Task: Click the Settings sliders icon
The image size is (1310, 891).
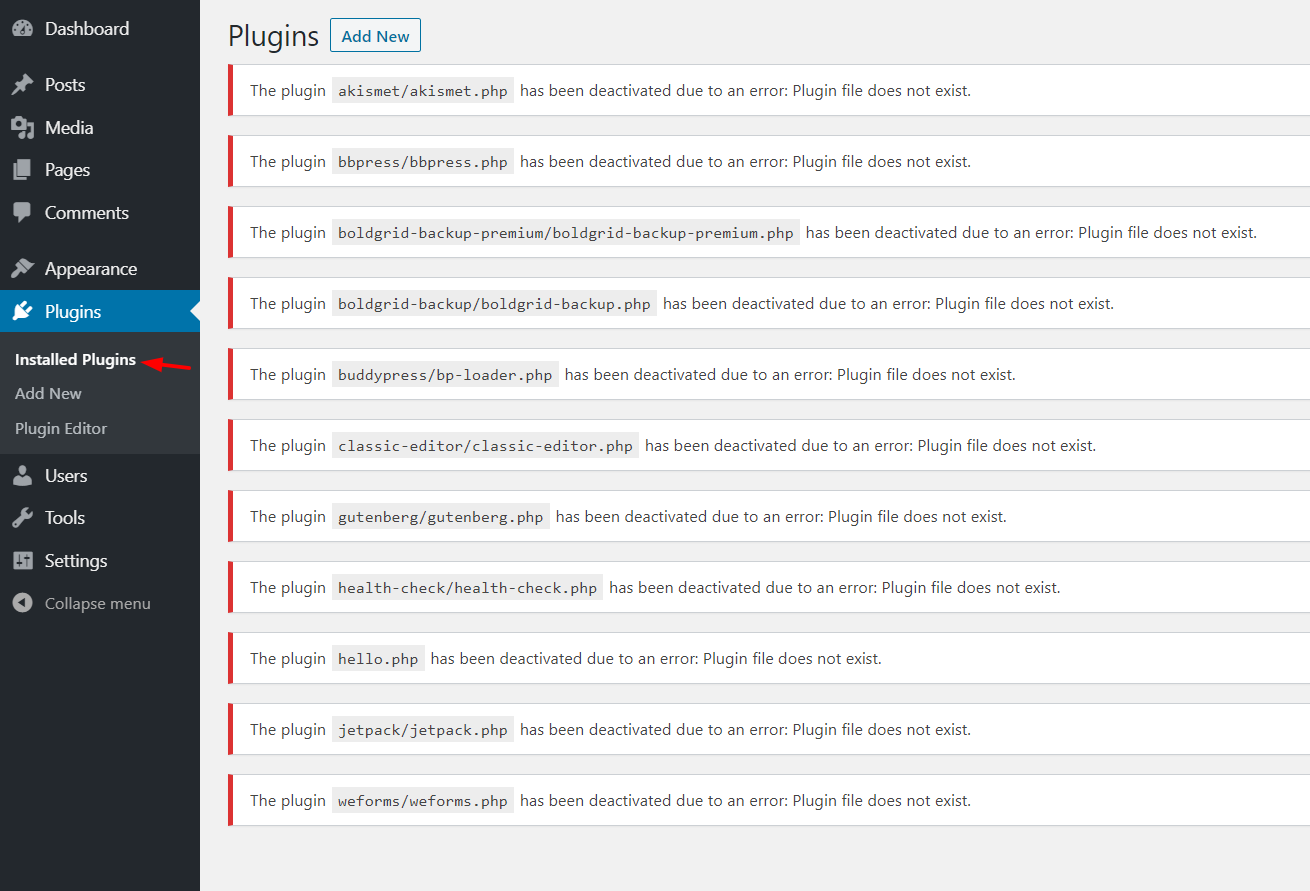Action: click(x=22, y=561)
